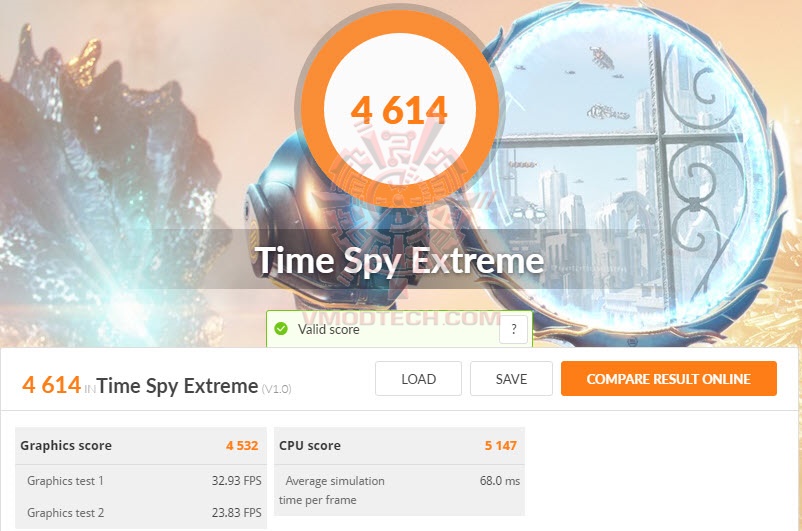Screen dimensions: 802x531
Task: Open the question mark help button
Action: 514,329
